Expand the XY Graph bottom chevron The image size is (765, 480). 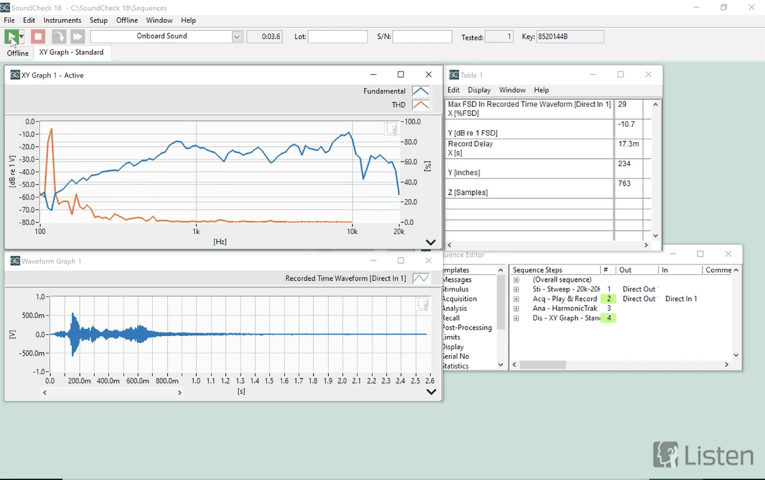[x=430, y=242]
